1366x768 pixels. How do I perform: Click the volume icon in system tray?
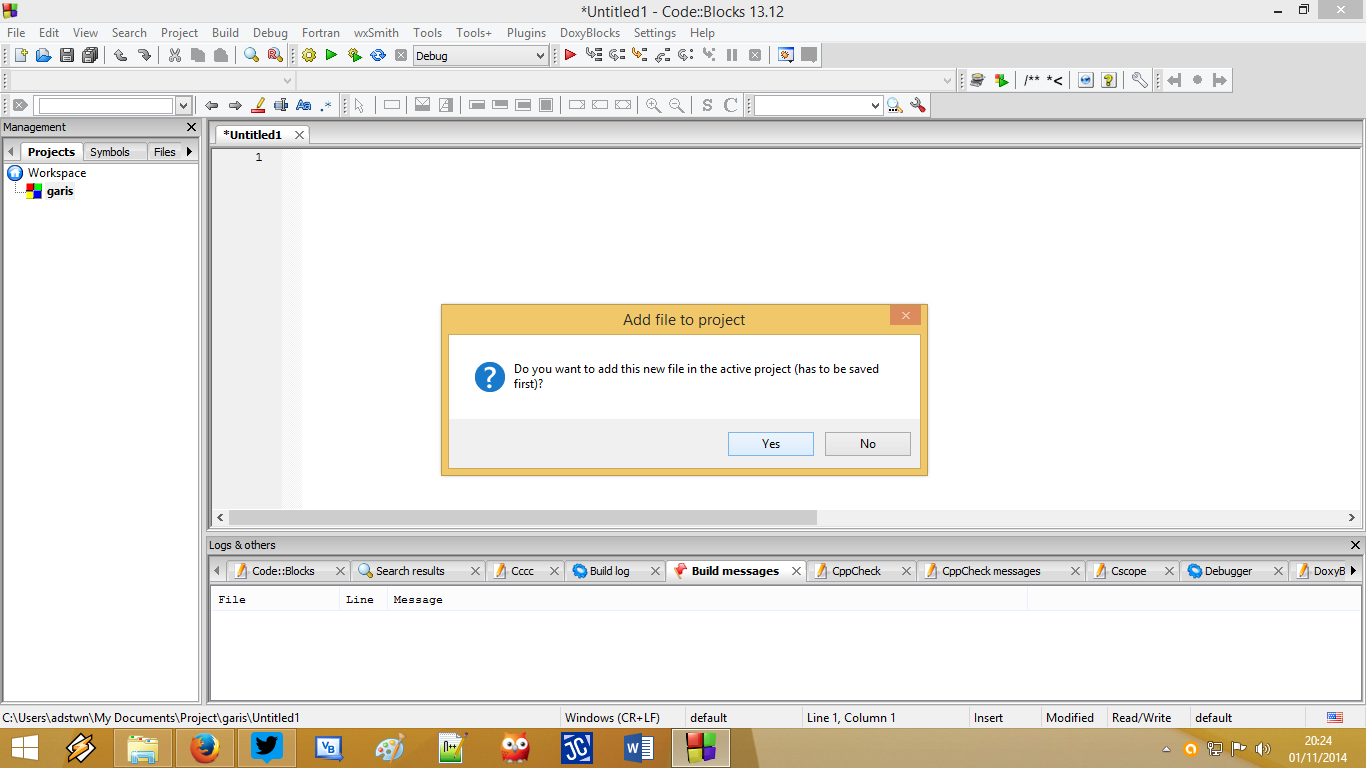[1262, 748]
